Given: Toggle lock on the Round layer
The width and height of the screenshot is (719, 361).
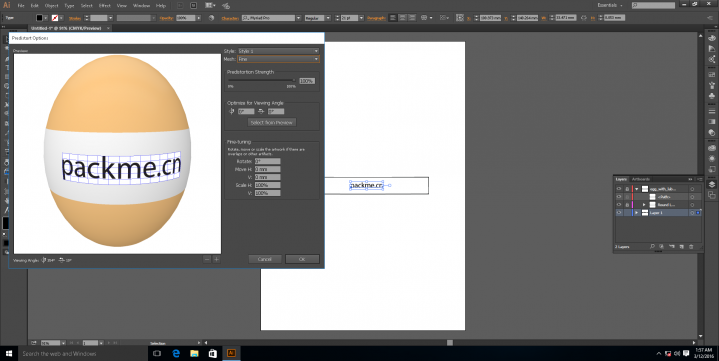Looking at the screenshot, I should [627, 205].
